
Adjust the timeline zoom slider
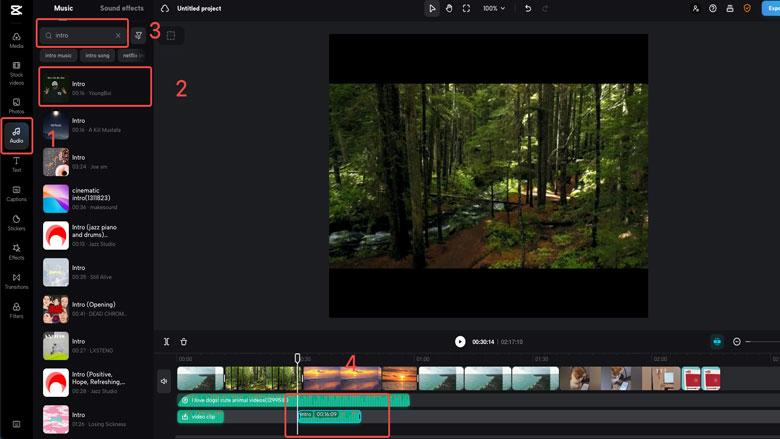point(763,342)
